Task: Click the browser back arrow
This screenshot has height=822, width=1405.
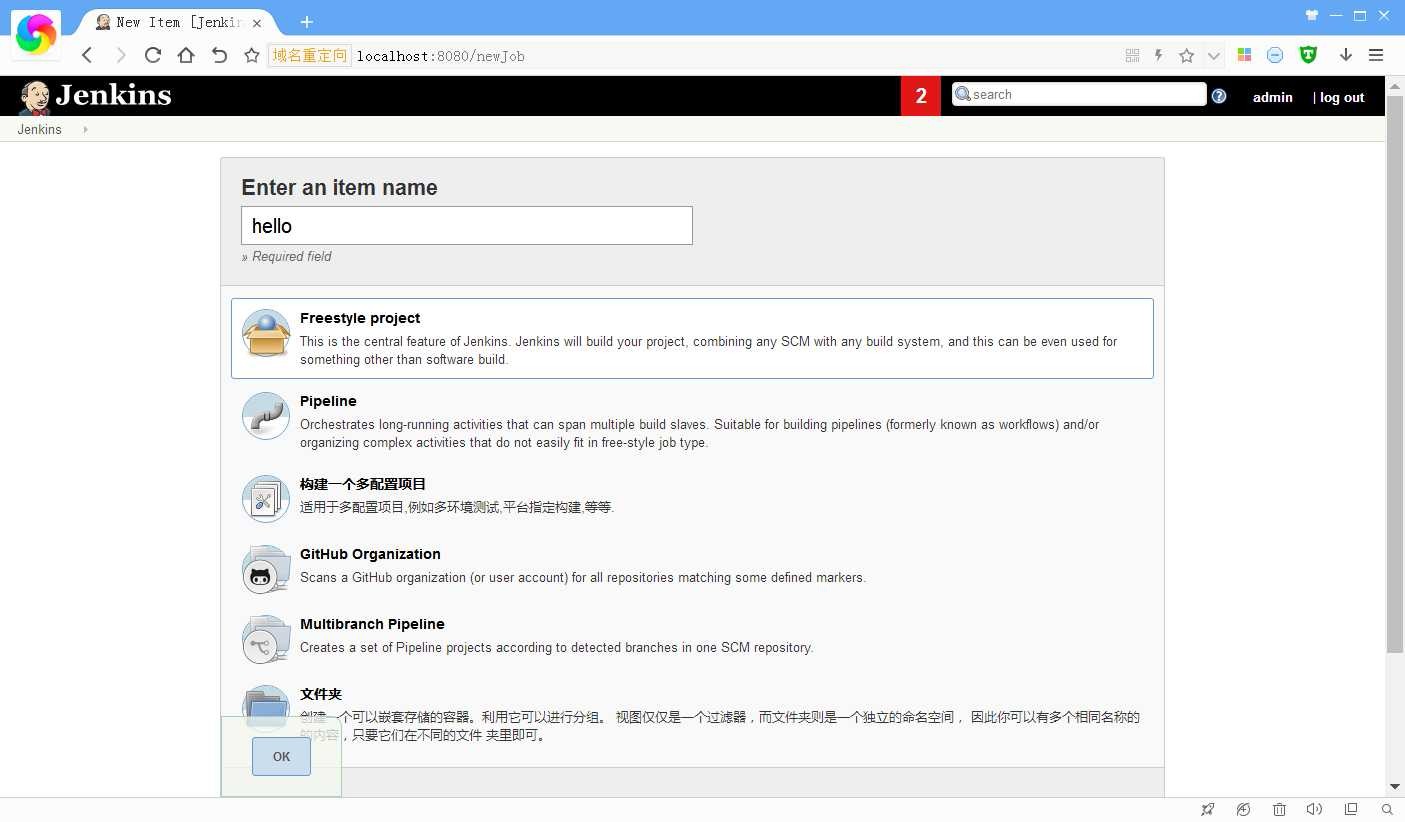Action: (x=87, y=55)
